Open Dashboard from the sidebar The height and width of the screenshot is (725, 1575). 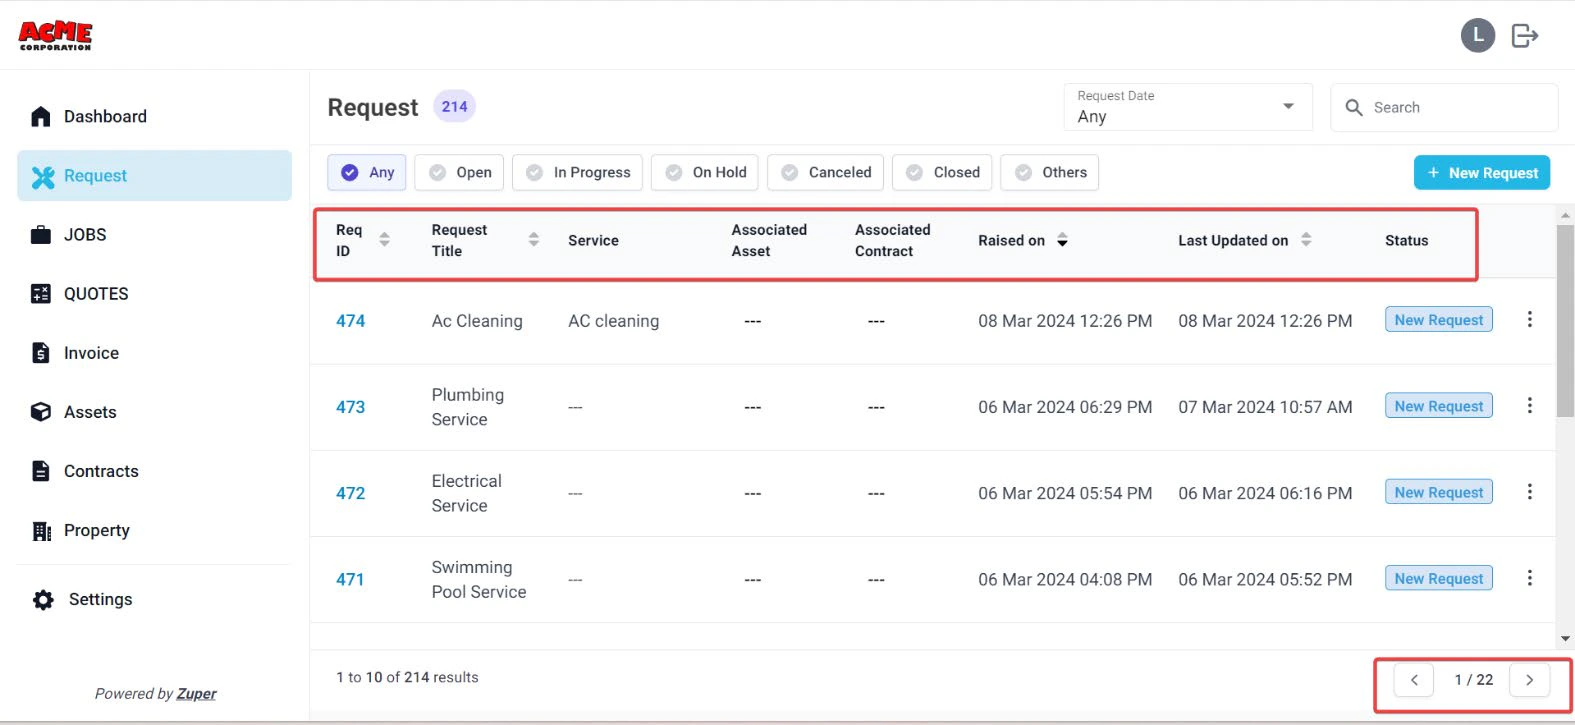[154, 117]
